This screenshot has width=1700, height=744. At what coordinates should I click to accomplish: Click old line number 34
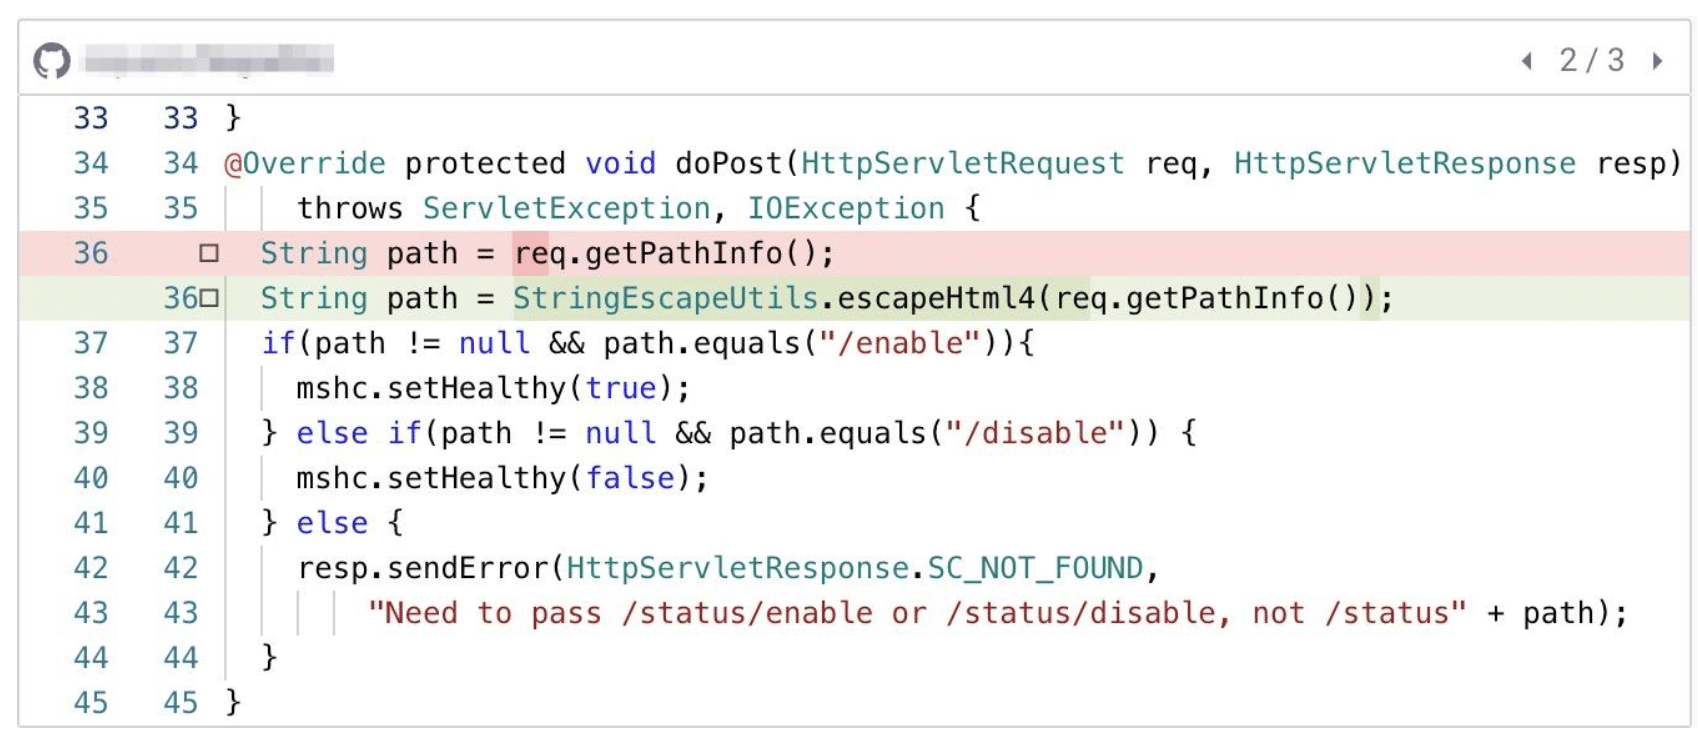tap(91, 163)
